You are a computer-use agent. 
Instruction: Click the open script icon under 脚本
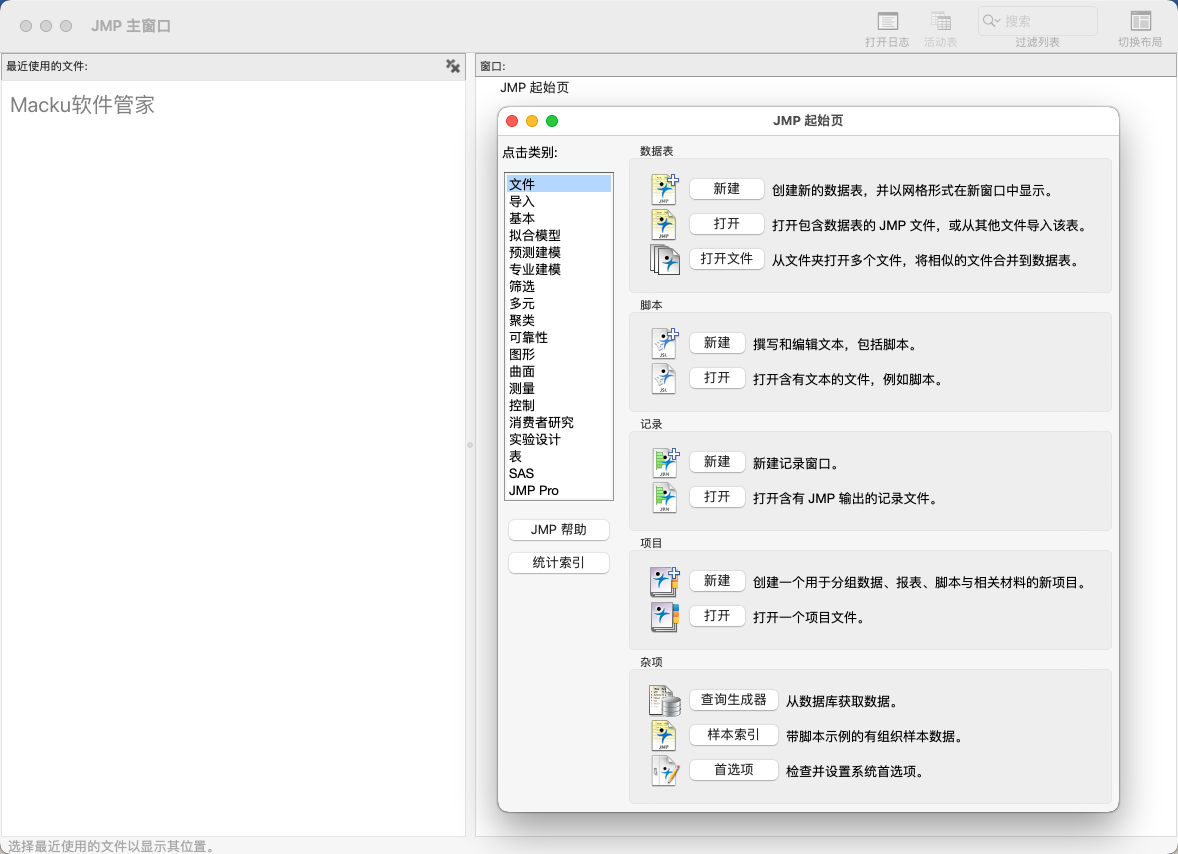pyautogui.click(x=664, y=379)
